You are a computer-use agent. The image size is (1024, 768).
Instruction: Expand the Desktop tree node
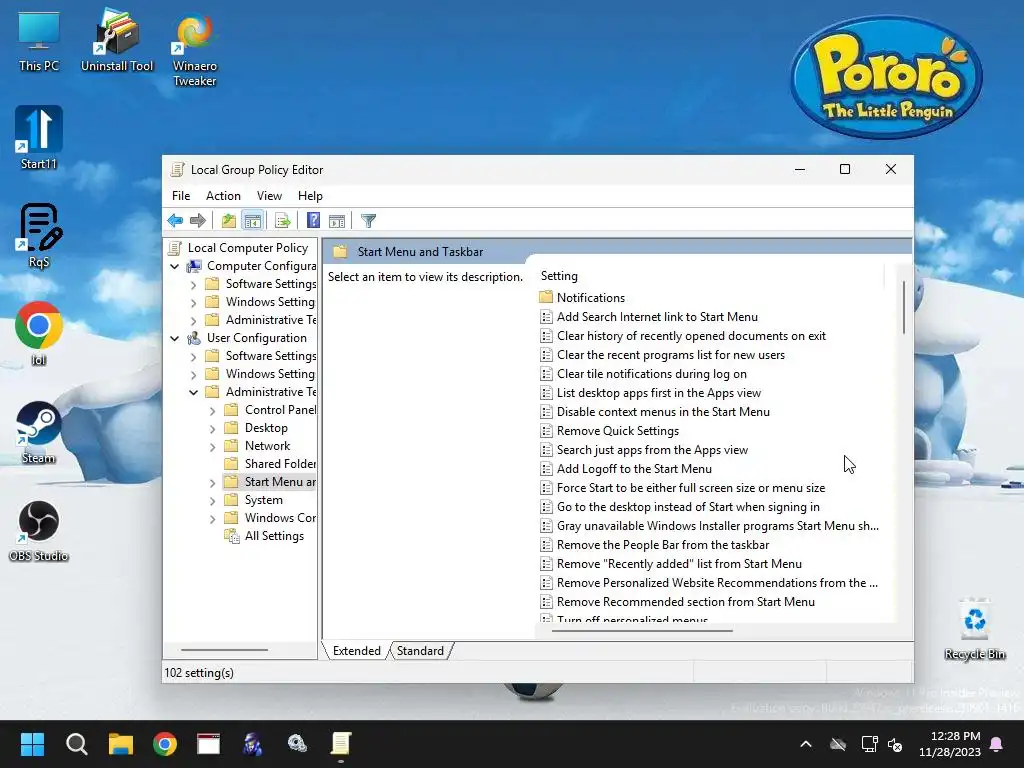[212, 429]
